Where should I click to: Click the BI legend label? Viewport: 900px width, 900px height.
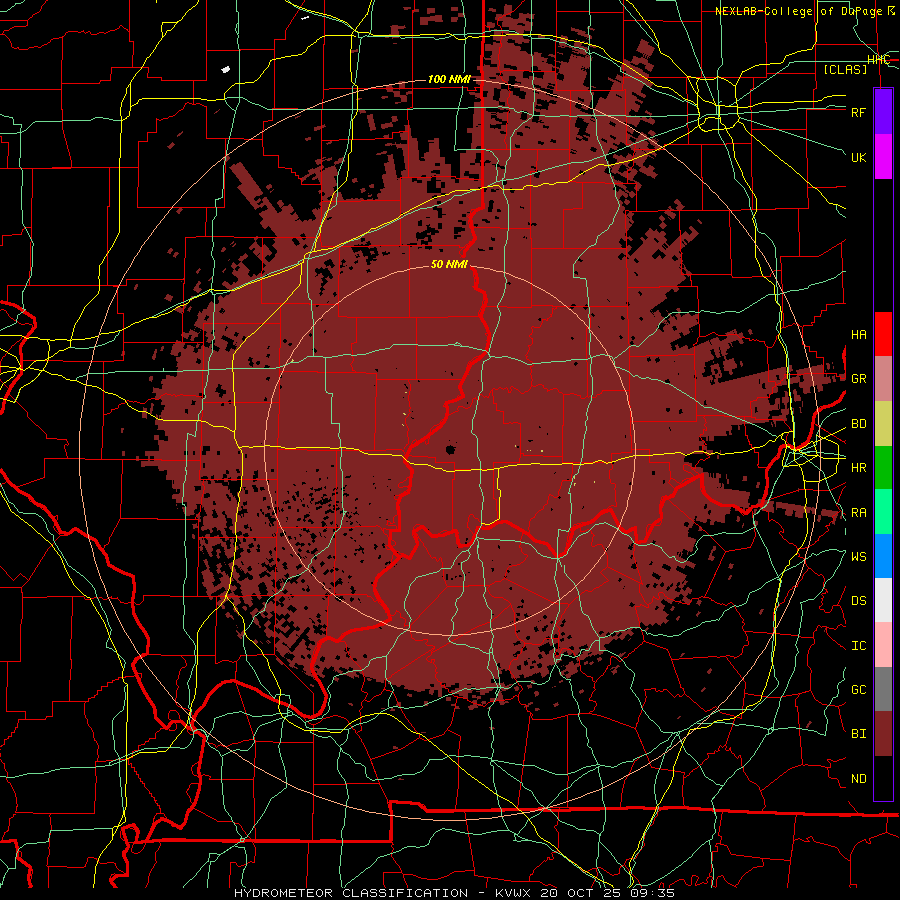pyautogui.click(x=859, y=734)
